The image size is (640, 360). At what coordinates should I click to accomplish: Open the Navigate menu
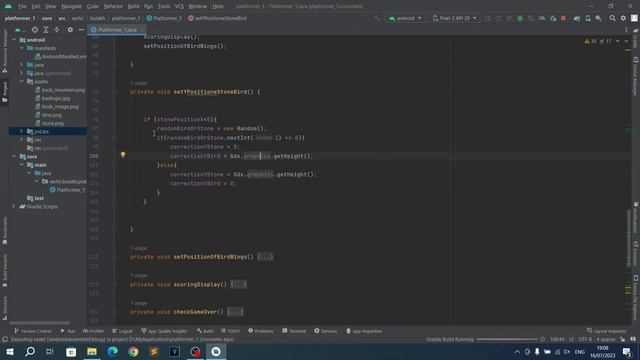(x=71, y=7)
